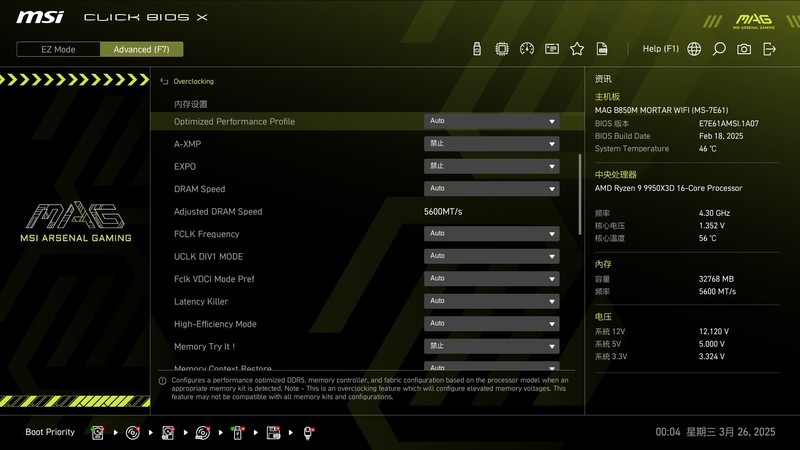Viewport: 800px width, 450px height.
Task: Expand the Latency Killer dropdown
Action: pos(491,301)
